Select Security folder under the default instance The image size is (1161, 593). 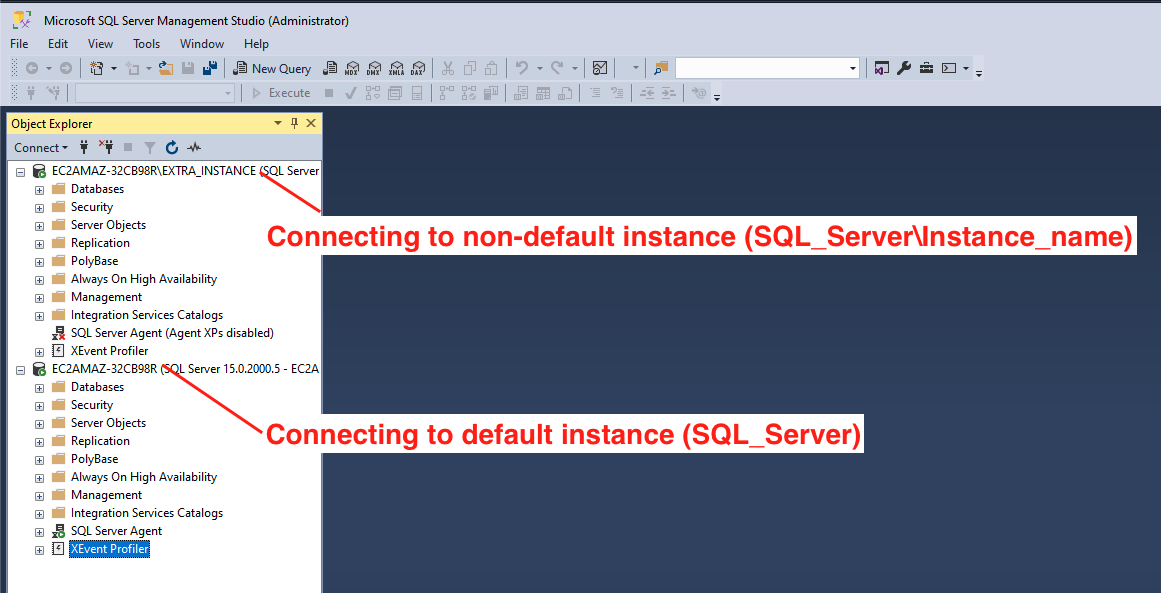[x=92, y=405]
